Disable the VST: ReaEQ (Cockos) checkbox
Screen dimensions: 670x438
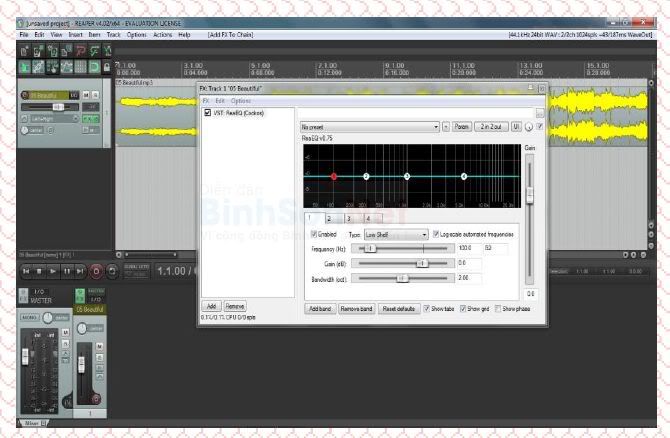(x=207, y=113)
